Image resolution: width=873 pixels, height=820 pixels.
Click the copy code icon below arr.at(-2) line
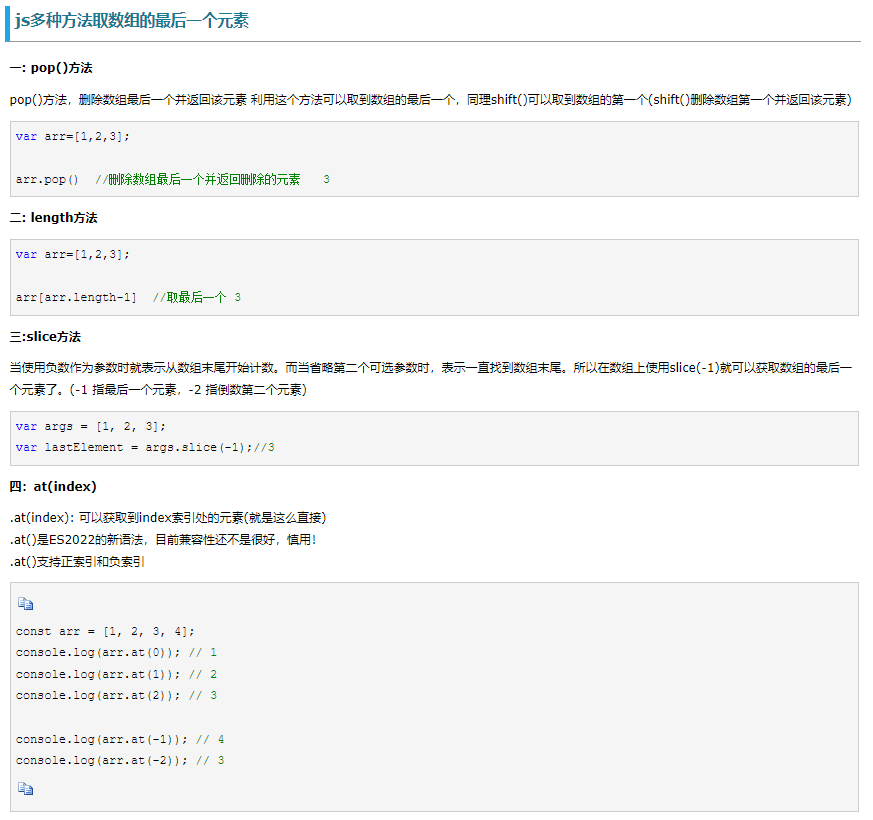point(25,788)
